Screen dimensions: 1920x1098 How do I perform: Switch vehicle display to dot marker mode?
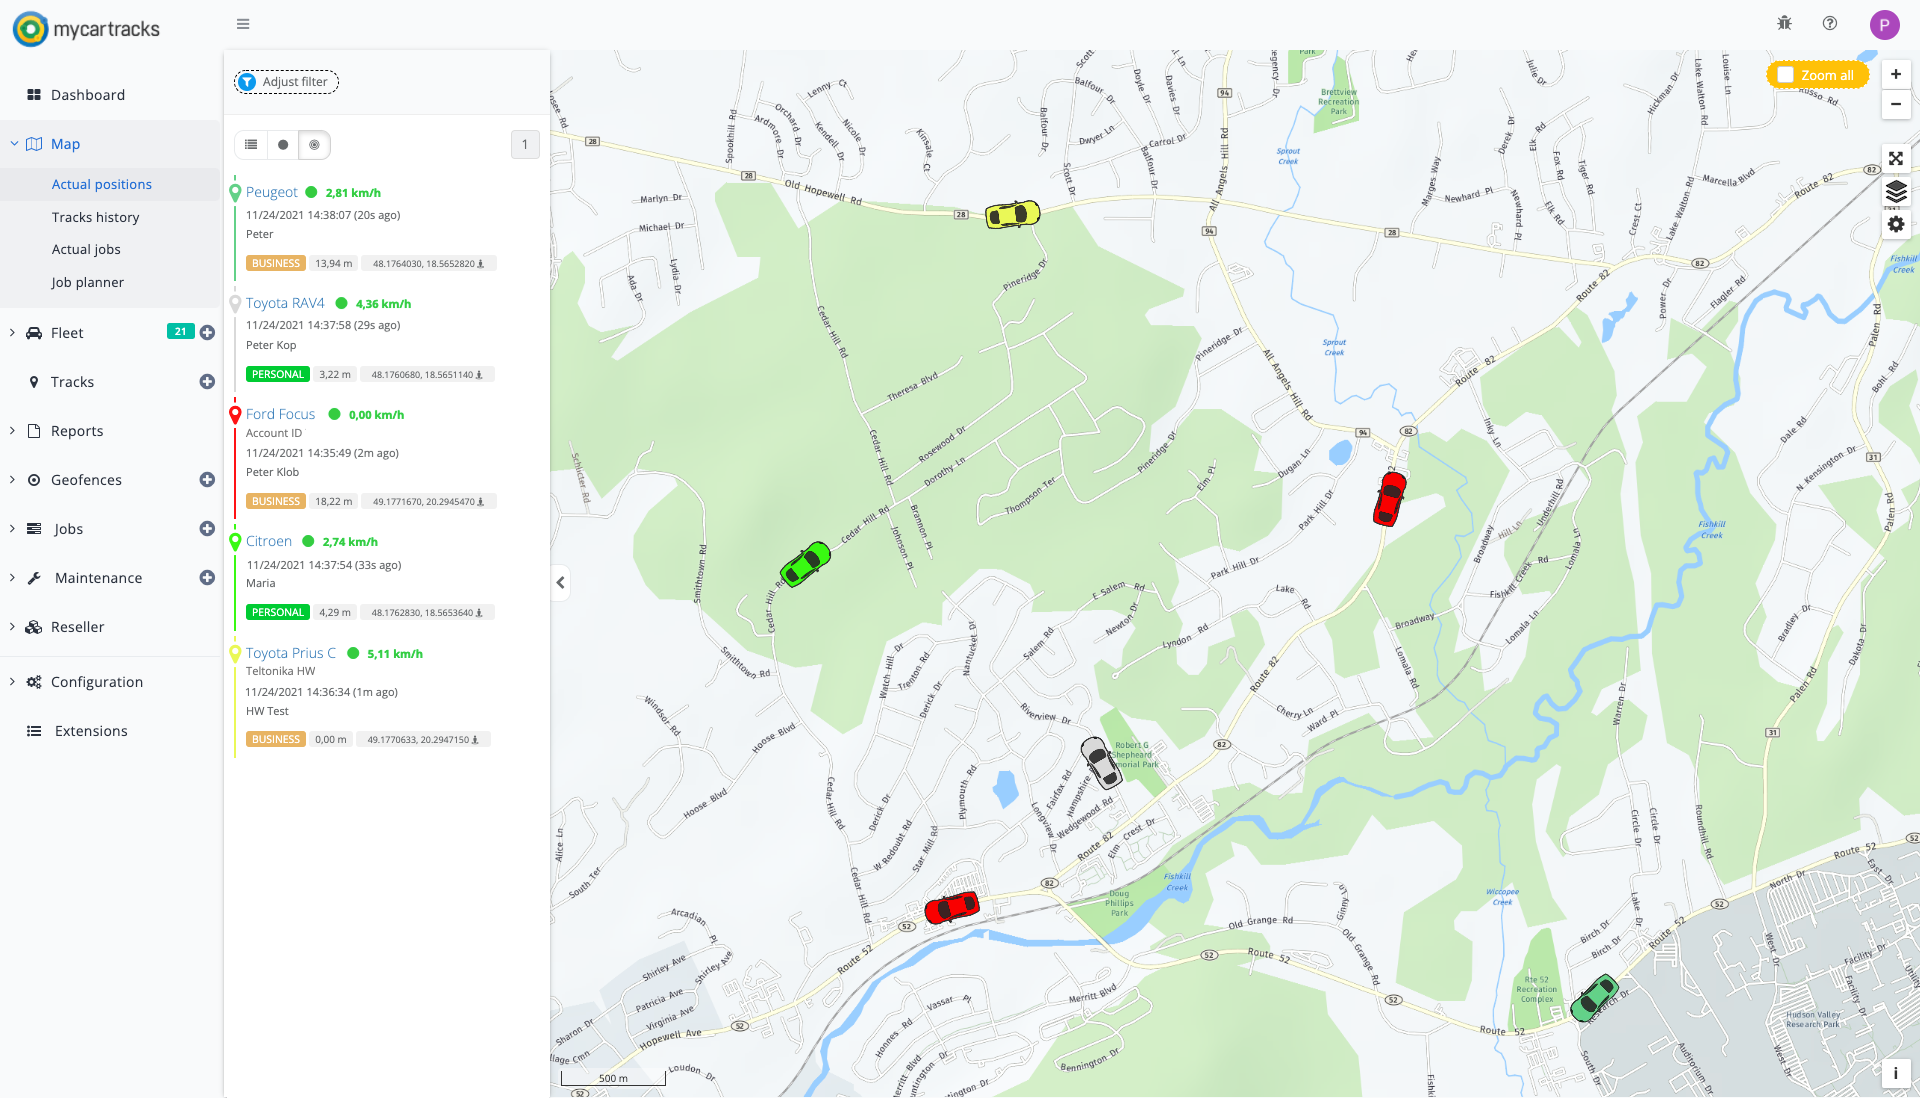[x=283, y=144]
